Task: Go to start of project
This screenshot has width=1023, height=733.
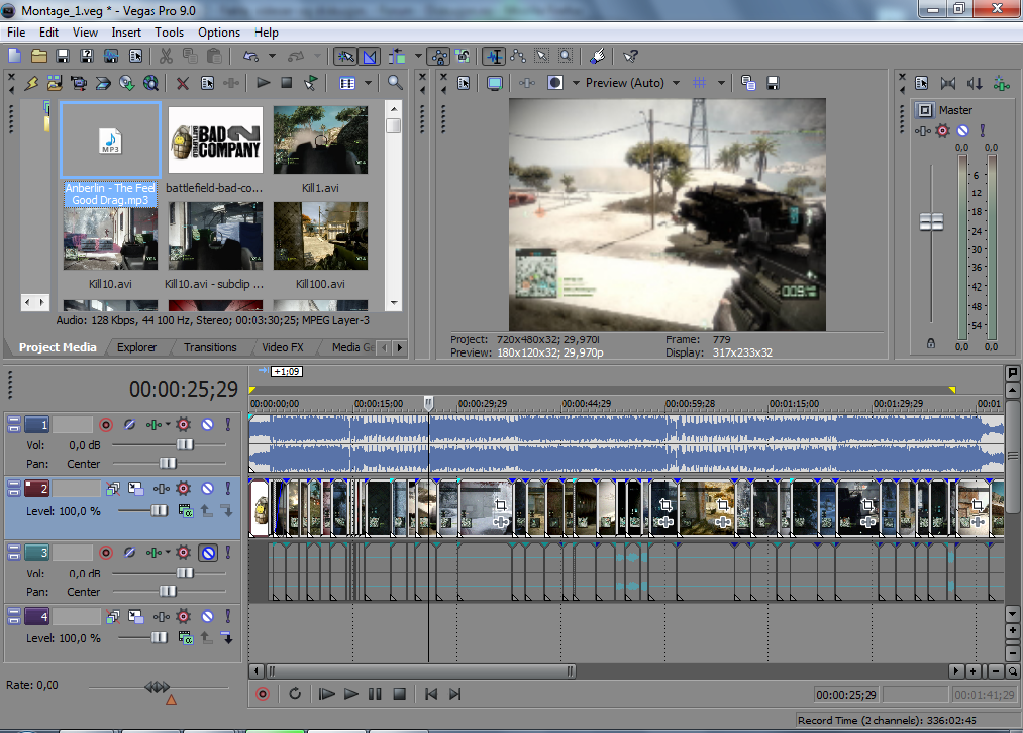Action: 431,694
